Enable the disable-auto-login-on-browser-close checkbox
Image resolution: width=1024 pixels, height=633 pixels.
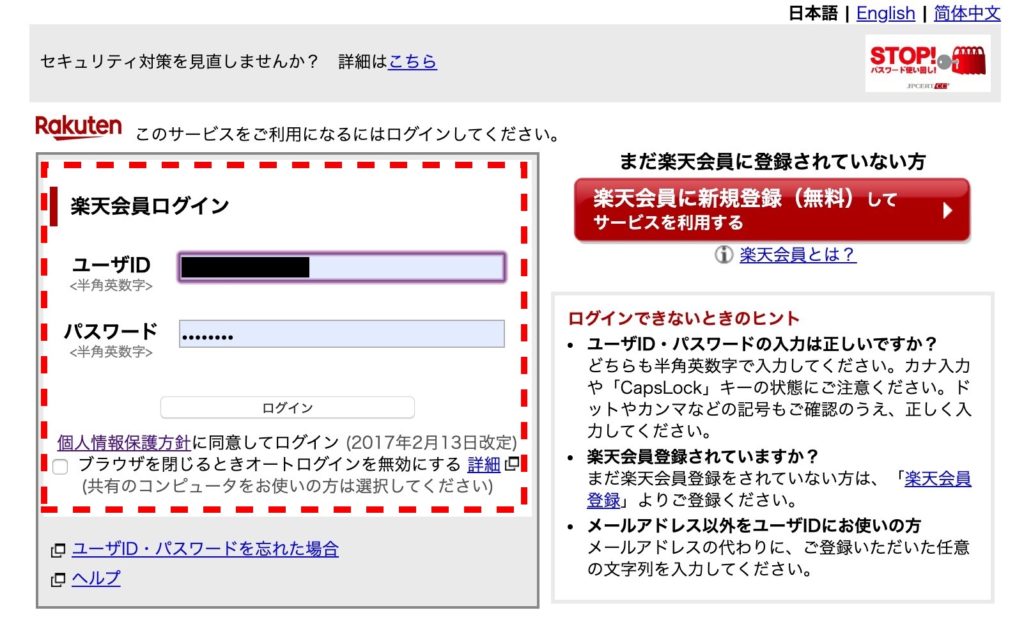pos(61,466)
